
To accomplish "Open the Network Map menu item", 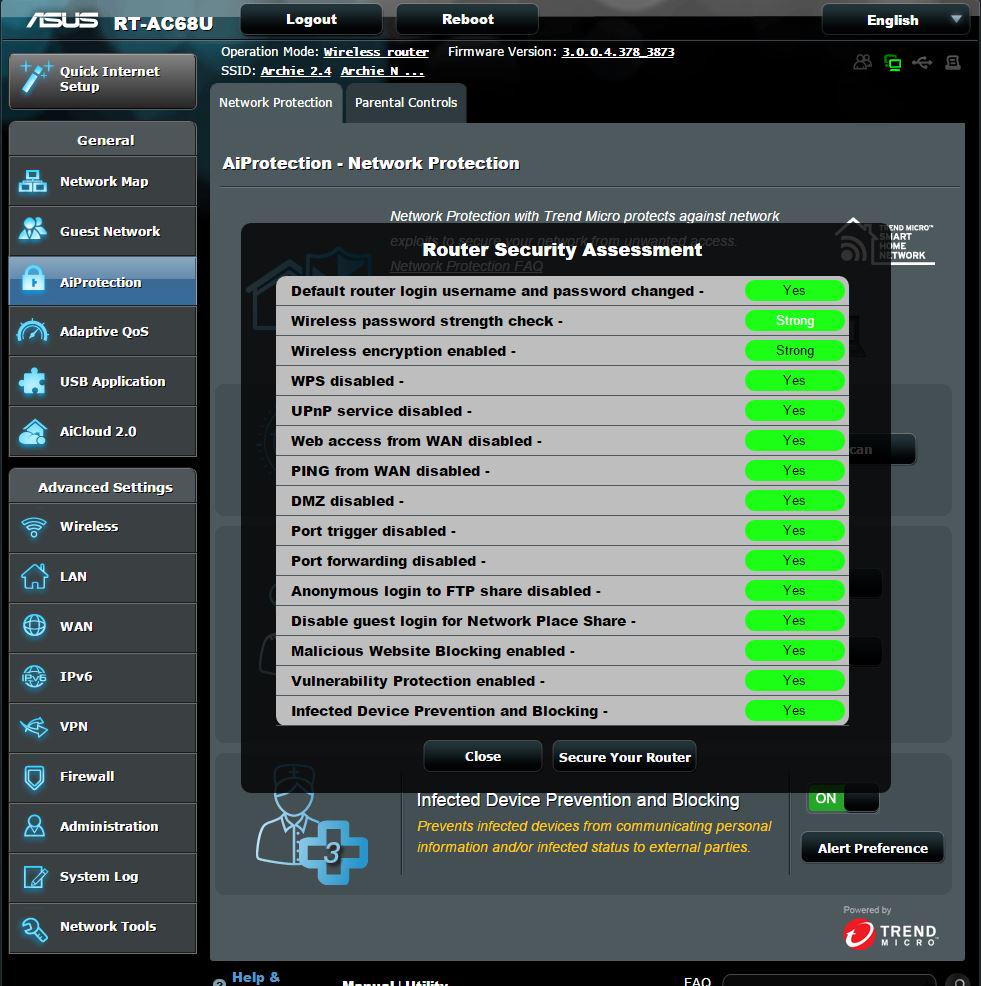I will coord(103,181).
